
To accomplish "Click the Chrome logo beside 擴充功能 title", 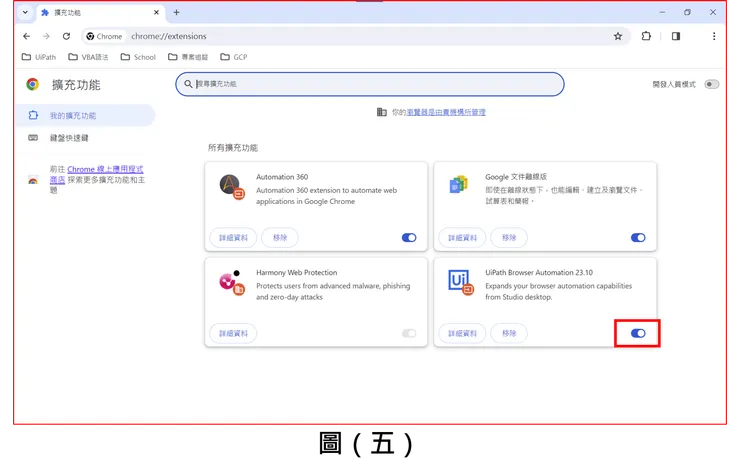I will tap(33, 85).
